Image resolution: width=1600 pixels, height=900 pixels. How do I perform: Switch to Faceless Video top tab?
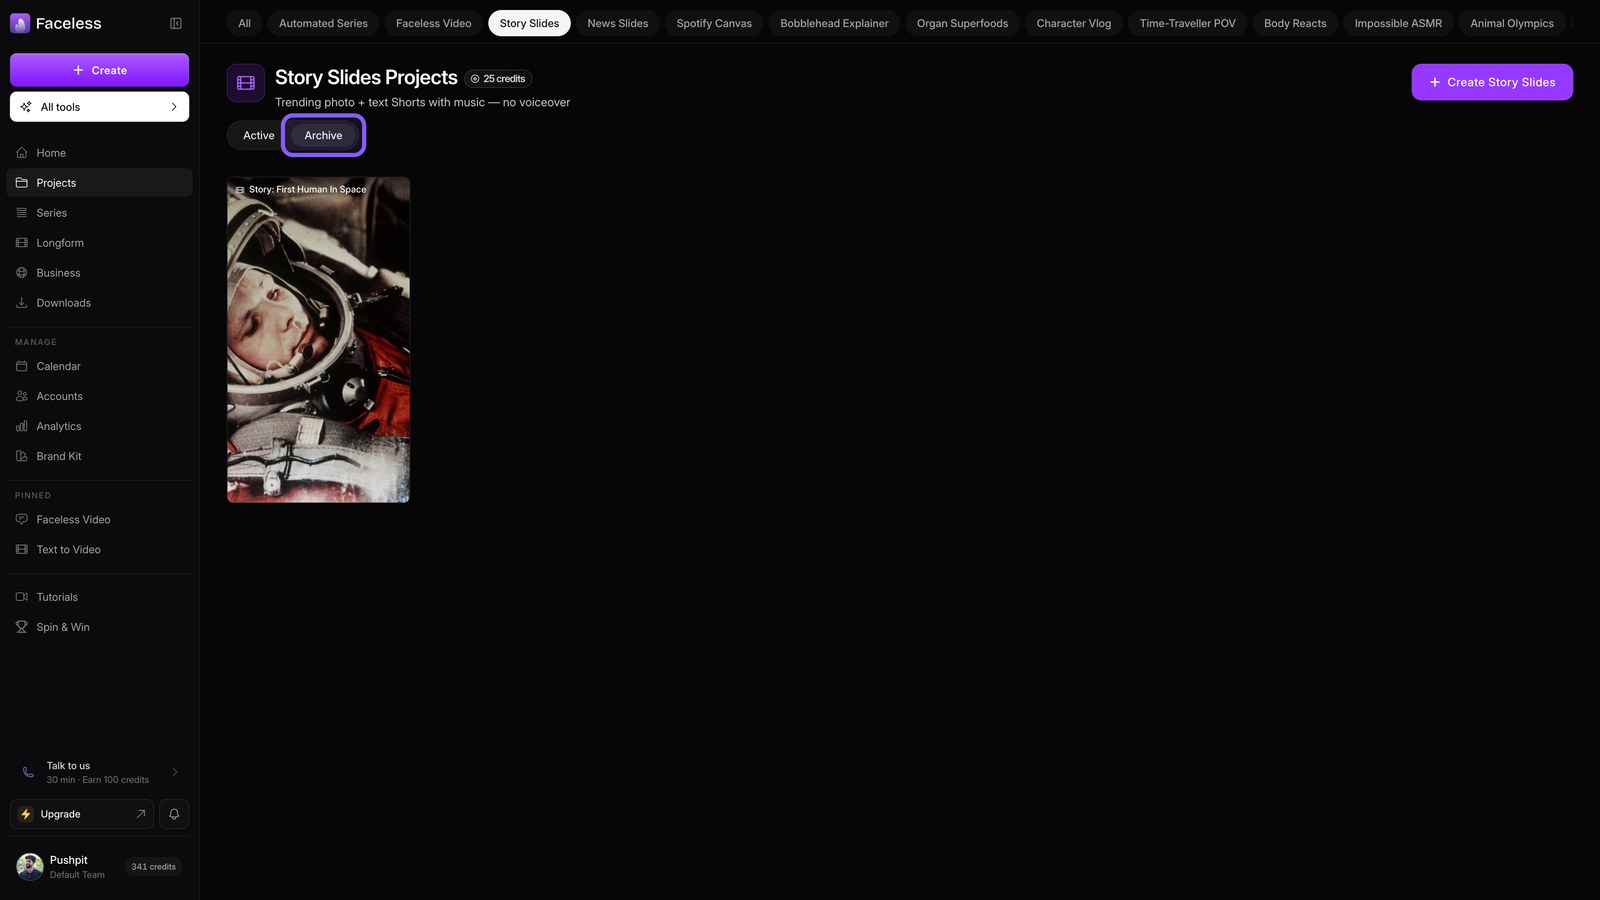point(433,23)
